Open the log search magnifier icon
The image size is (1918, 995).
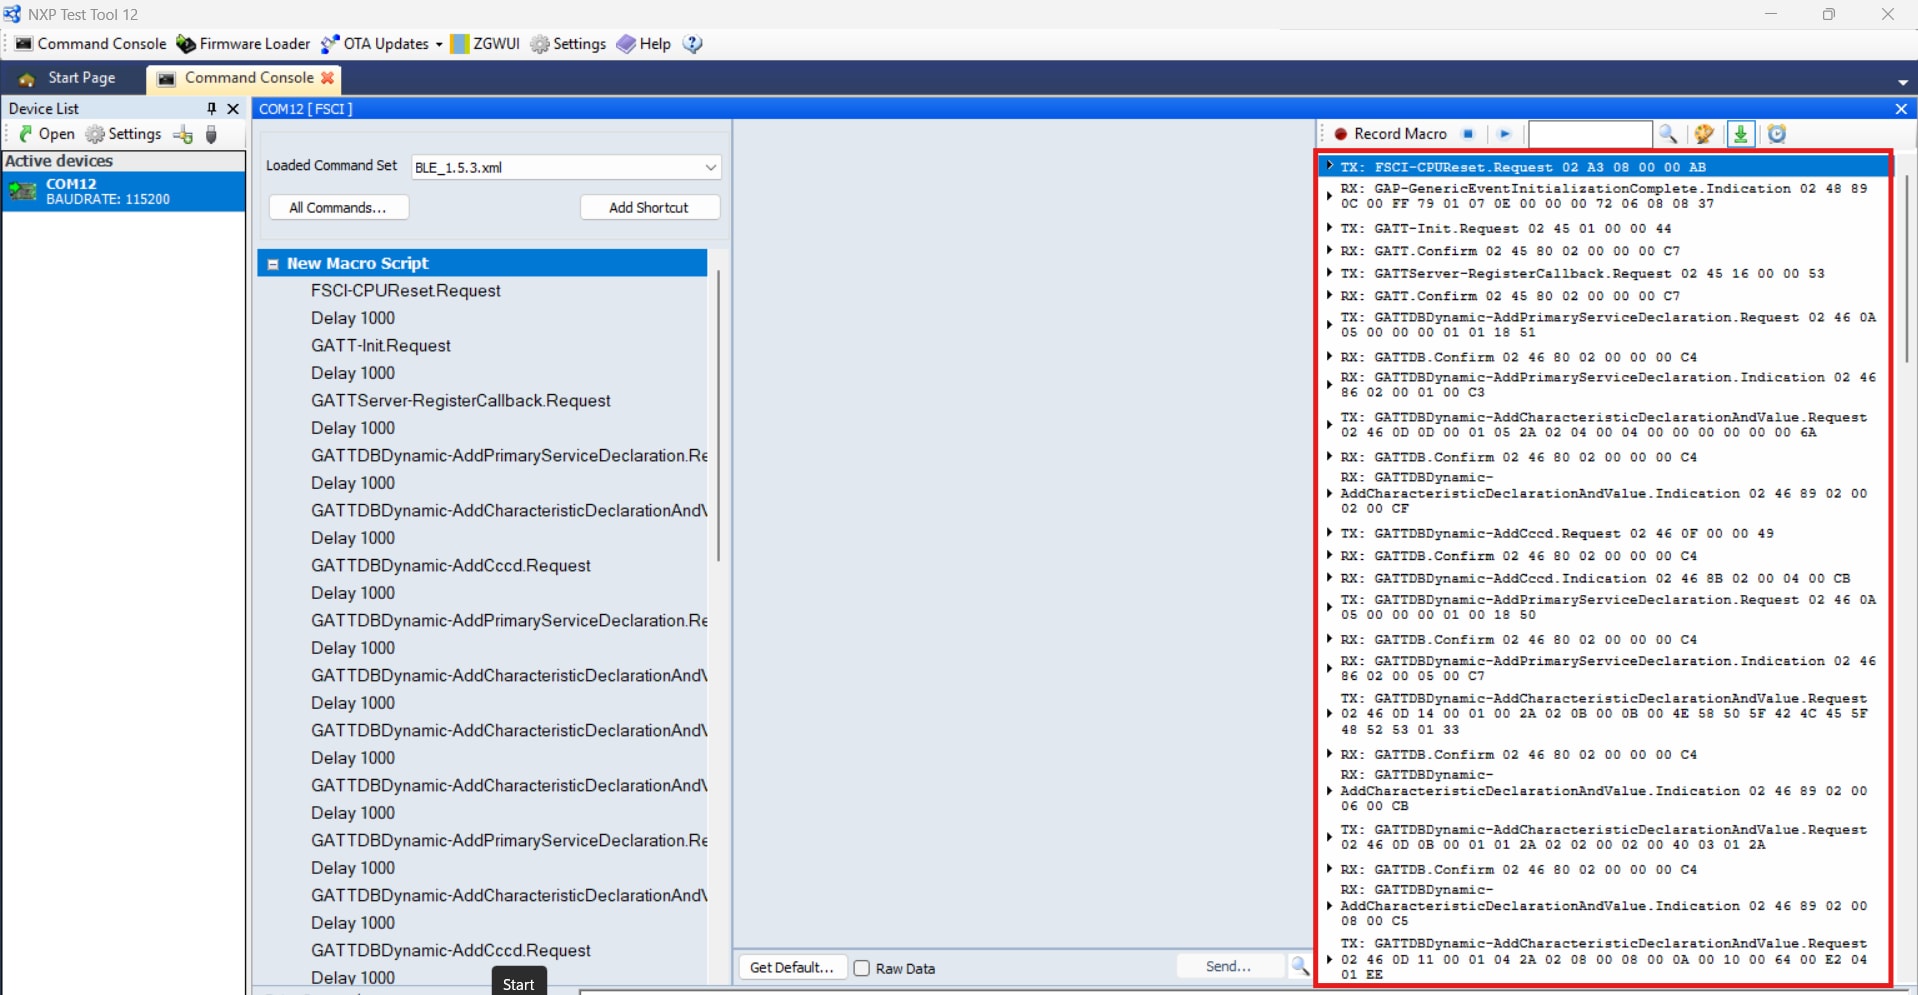click(1669, 134)
